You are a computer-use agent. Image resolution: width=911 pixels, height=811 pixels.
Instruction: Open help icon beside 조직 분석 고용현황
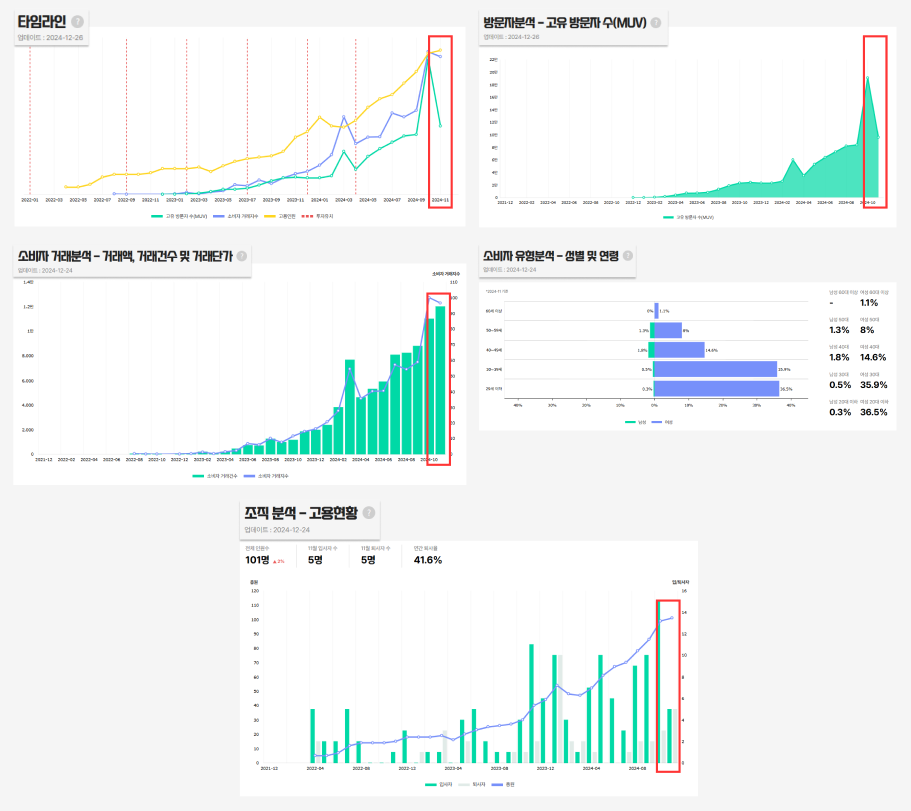[x=369, y=512]
